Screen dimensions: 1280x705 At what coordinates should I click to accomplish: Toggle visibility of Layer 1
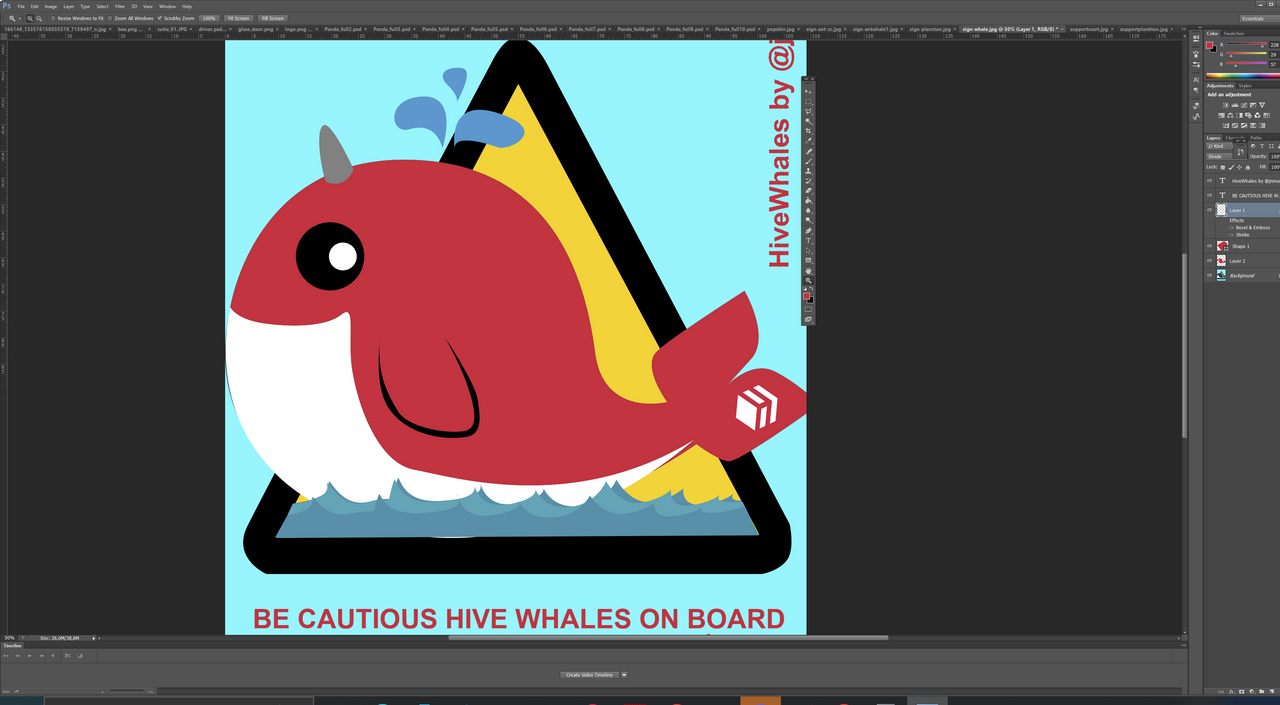point(1209,210)
